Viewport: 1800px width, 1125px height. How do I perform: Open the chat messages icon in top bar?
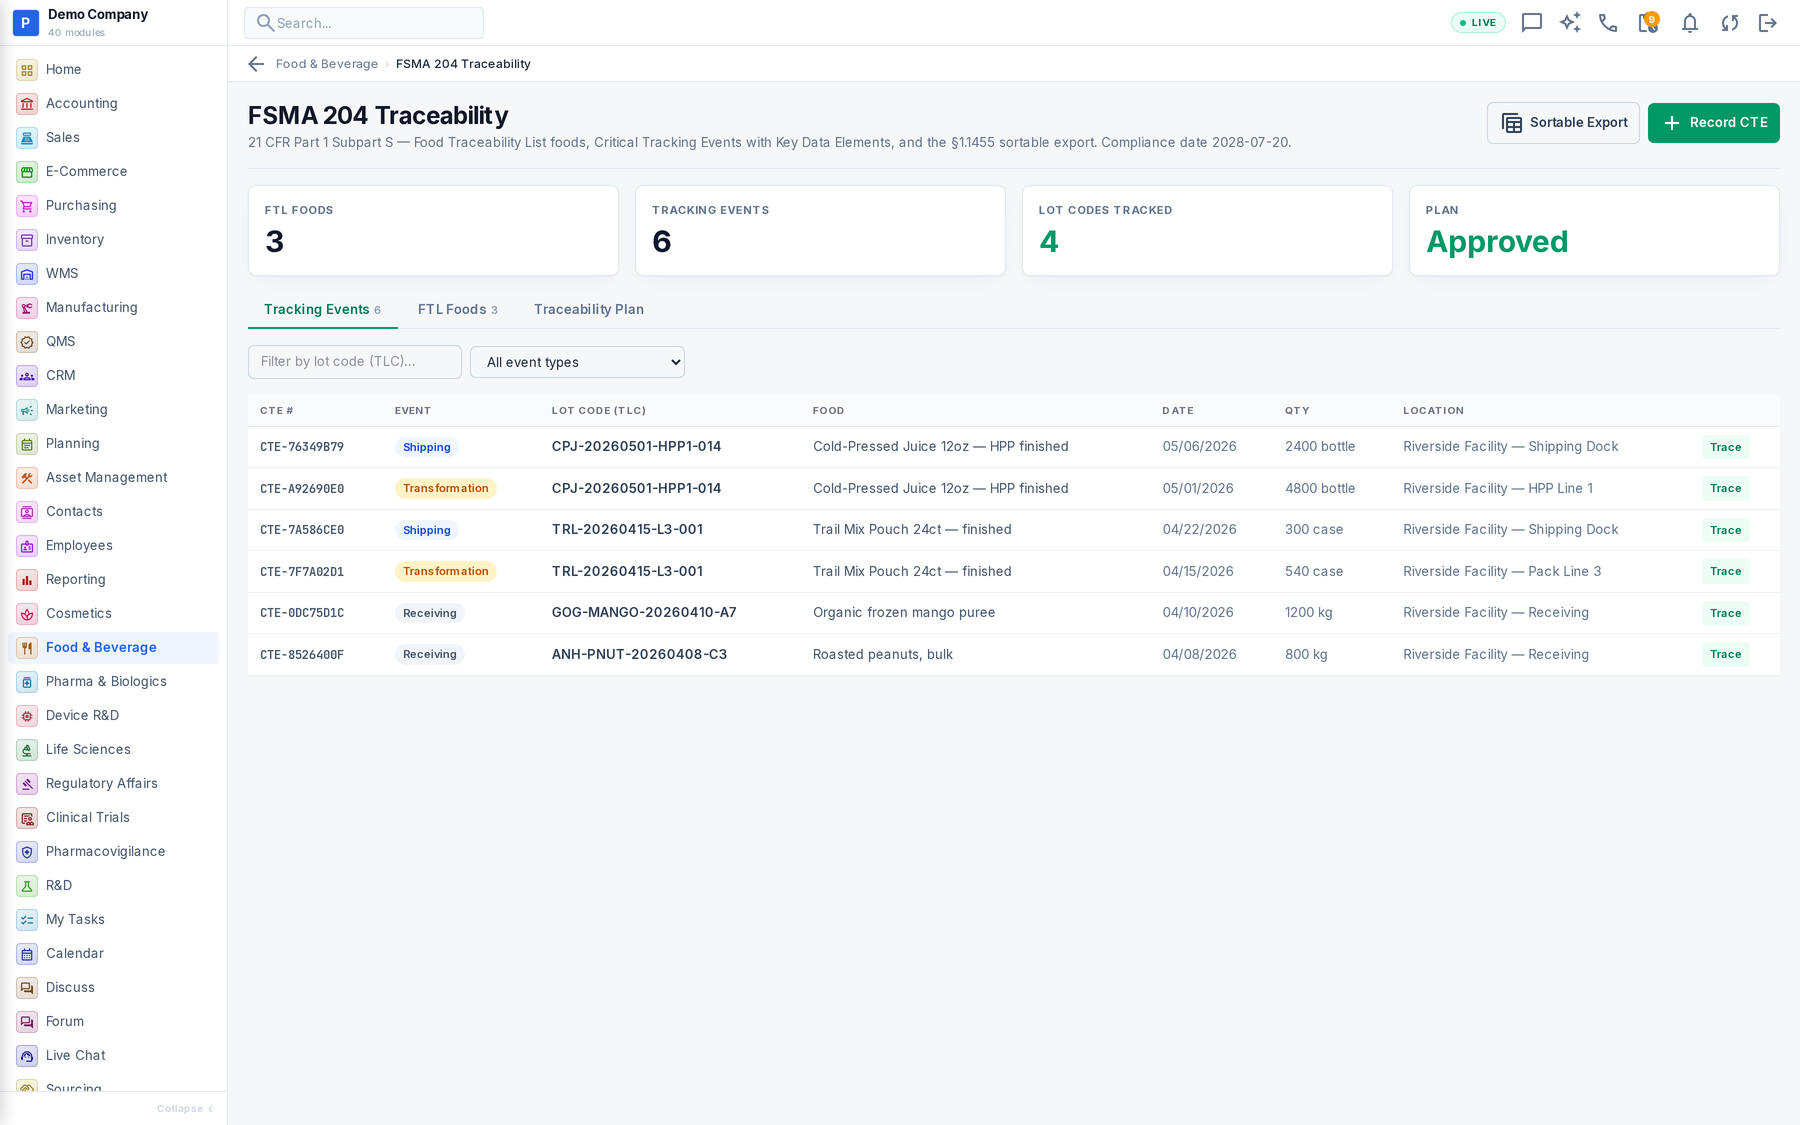pos(1531,23)
